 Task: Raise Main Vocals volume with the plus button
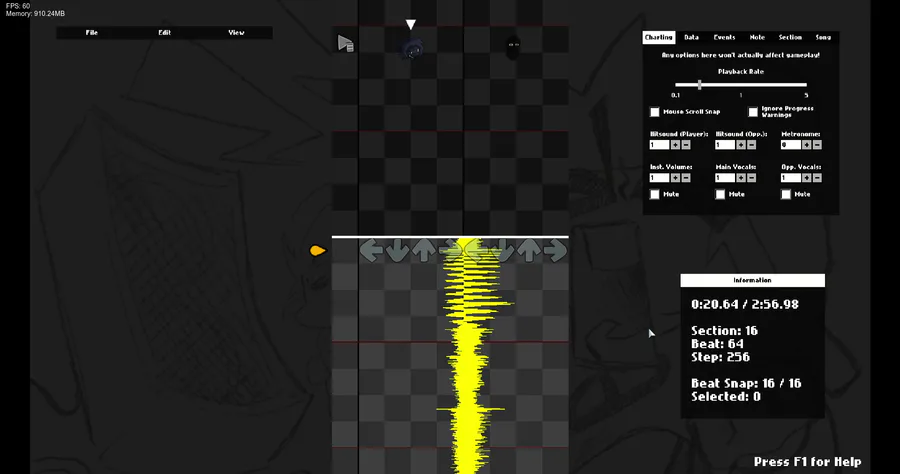tap(741, 178)
